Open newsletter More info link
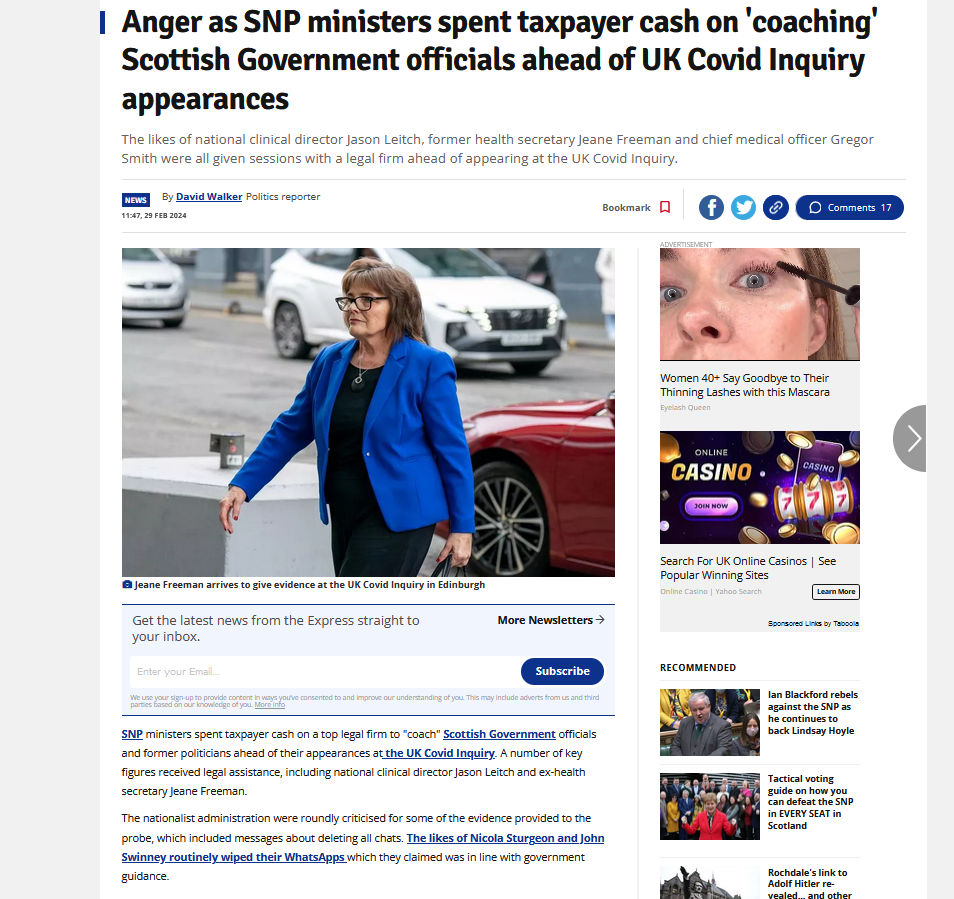Viewport: 954px width, 899px height. (270, 704)
